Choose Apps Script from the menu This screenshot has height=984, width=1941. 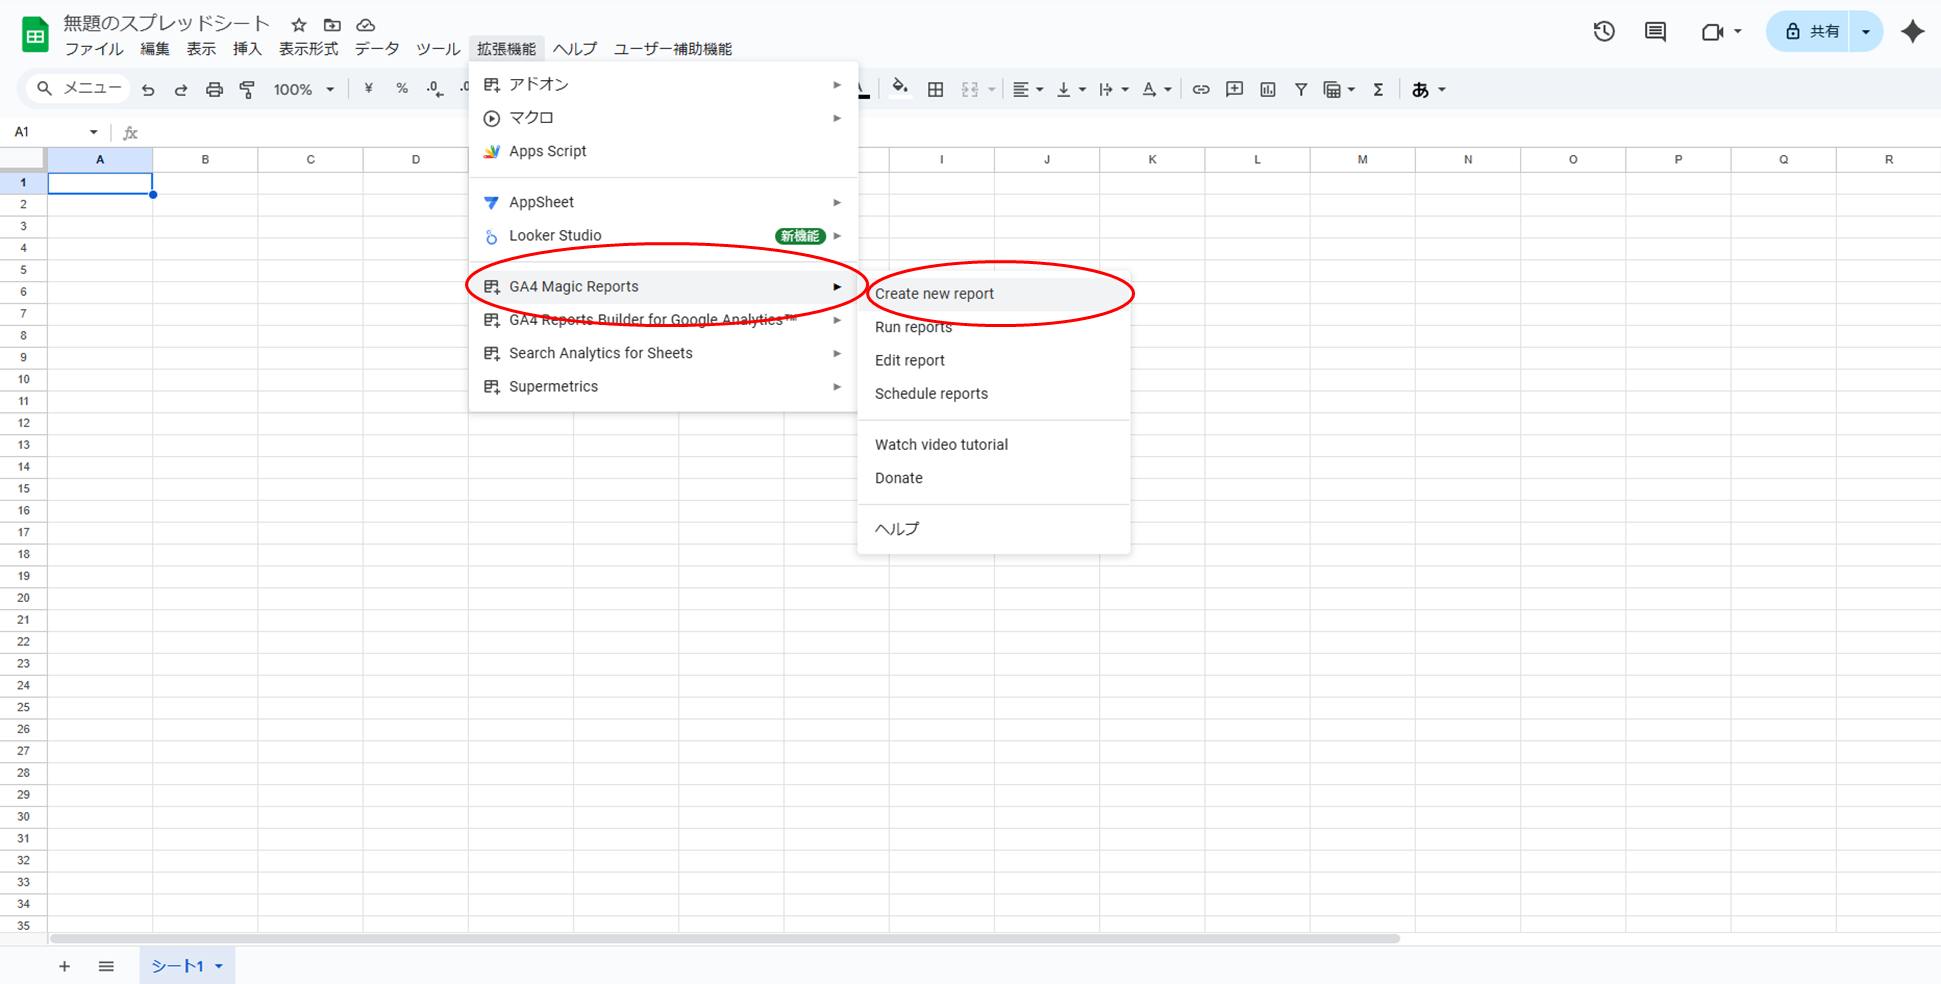[663, 151]
